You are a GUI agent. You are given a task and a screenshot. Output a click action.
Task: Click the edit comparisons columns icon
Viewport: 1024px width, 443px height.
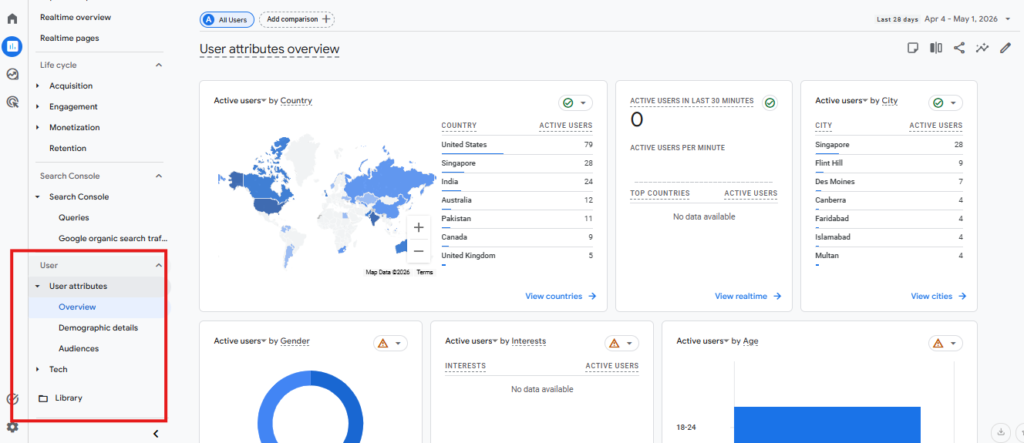coord(936,48)
